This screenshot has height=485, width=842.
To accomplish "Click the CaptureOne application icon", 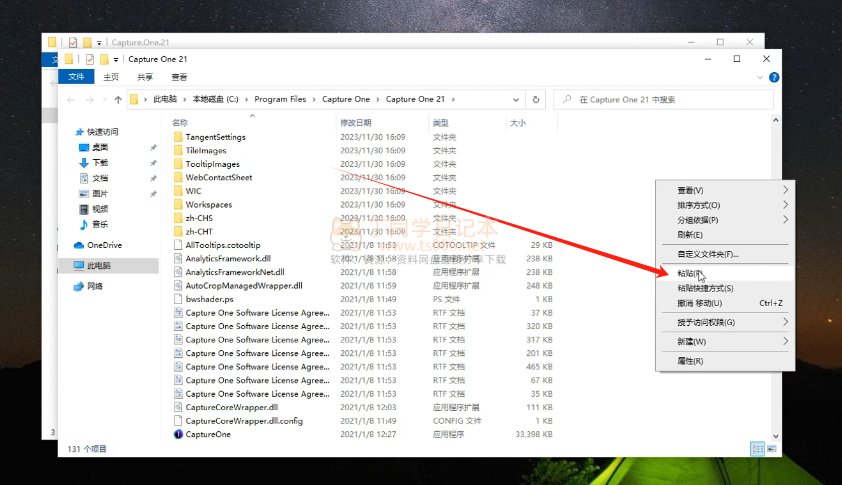I will (x=178, y=434).
